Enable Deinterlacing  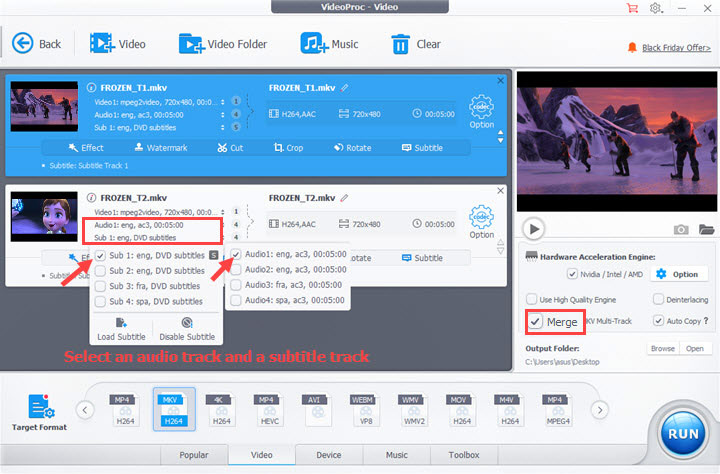click(658, 299)
